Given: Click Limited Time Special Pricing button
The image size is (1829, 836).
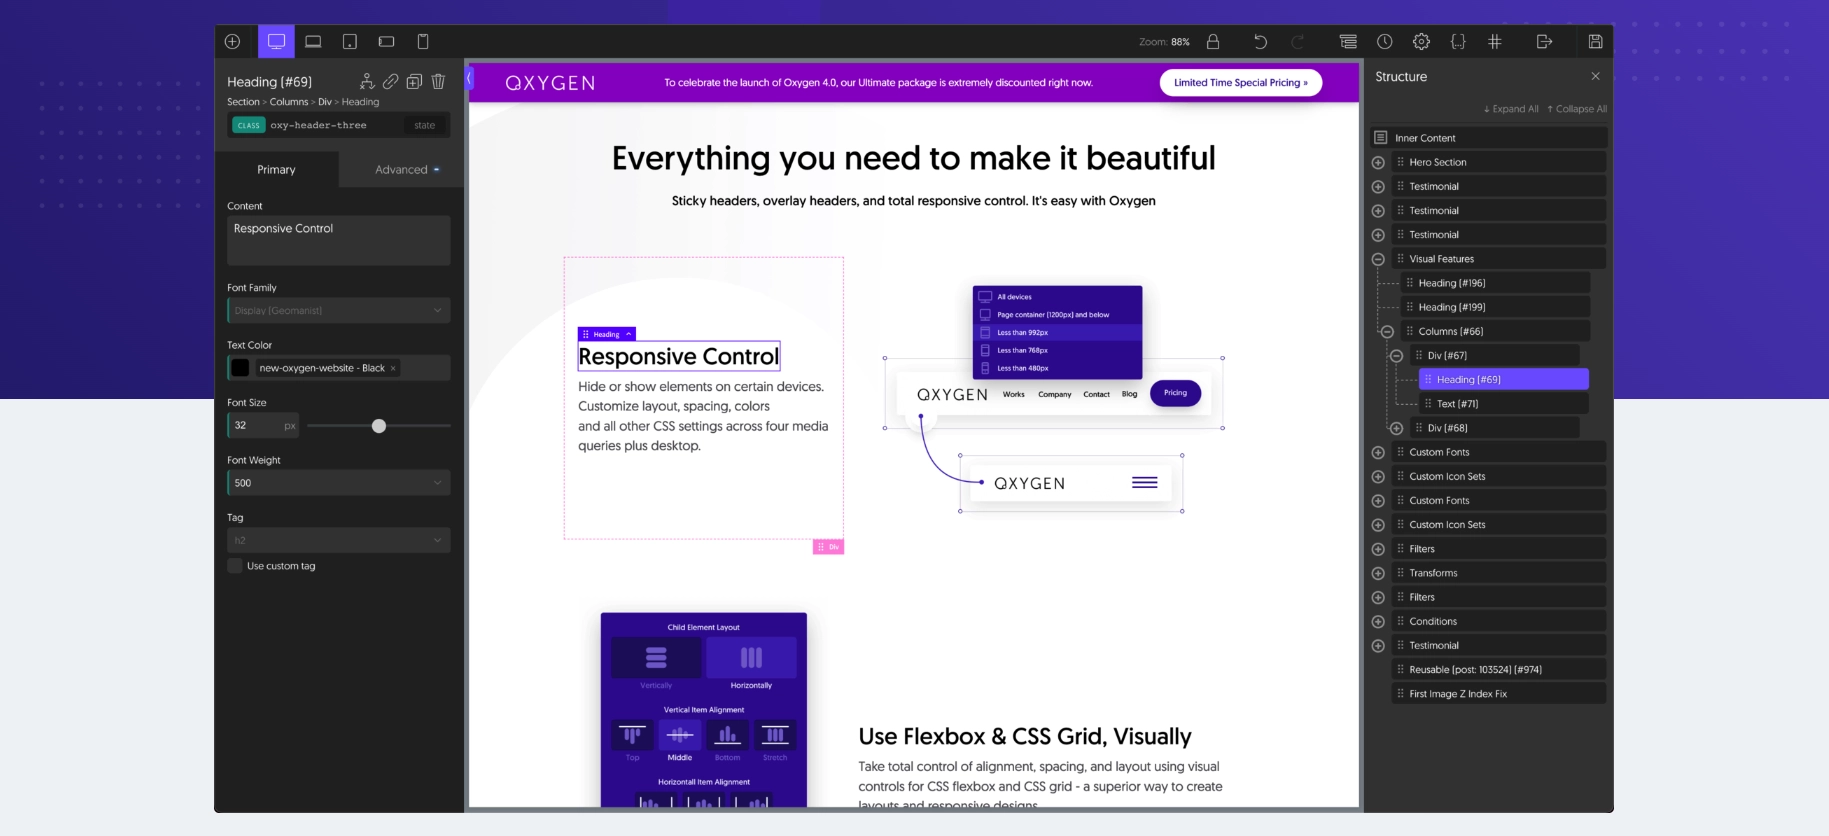Looking at the screenshot, I should point(1241,83).
